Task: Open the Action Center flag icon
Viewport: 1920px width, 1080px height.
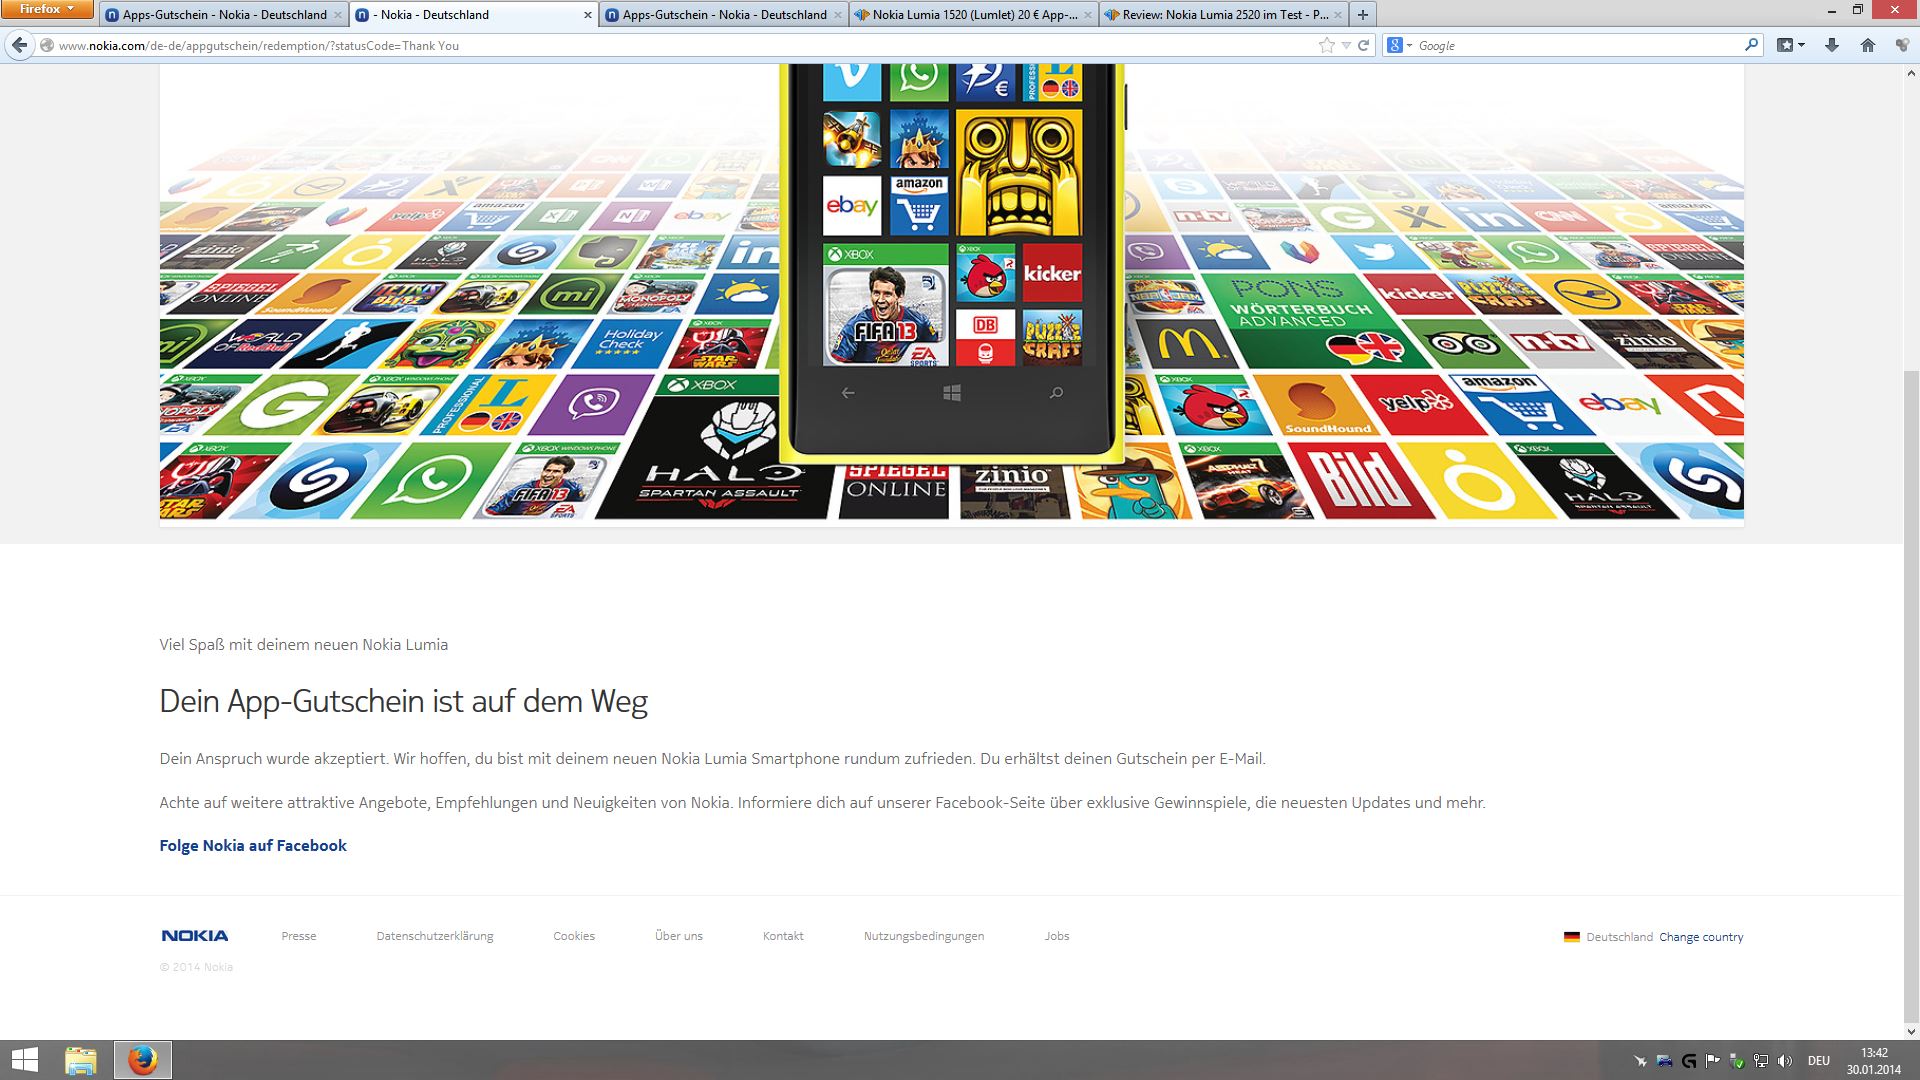Action: (x=1713, y=1061)
